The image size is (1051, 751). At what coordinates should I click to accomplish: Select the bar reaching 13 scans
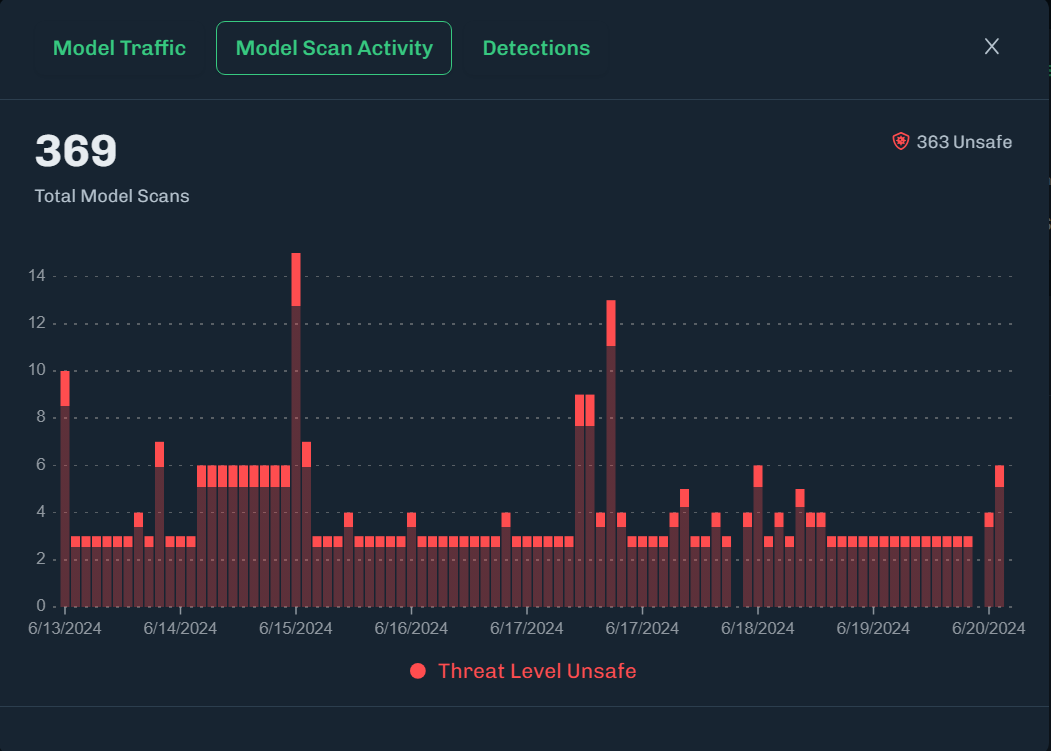611,453
